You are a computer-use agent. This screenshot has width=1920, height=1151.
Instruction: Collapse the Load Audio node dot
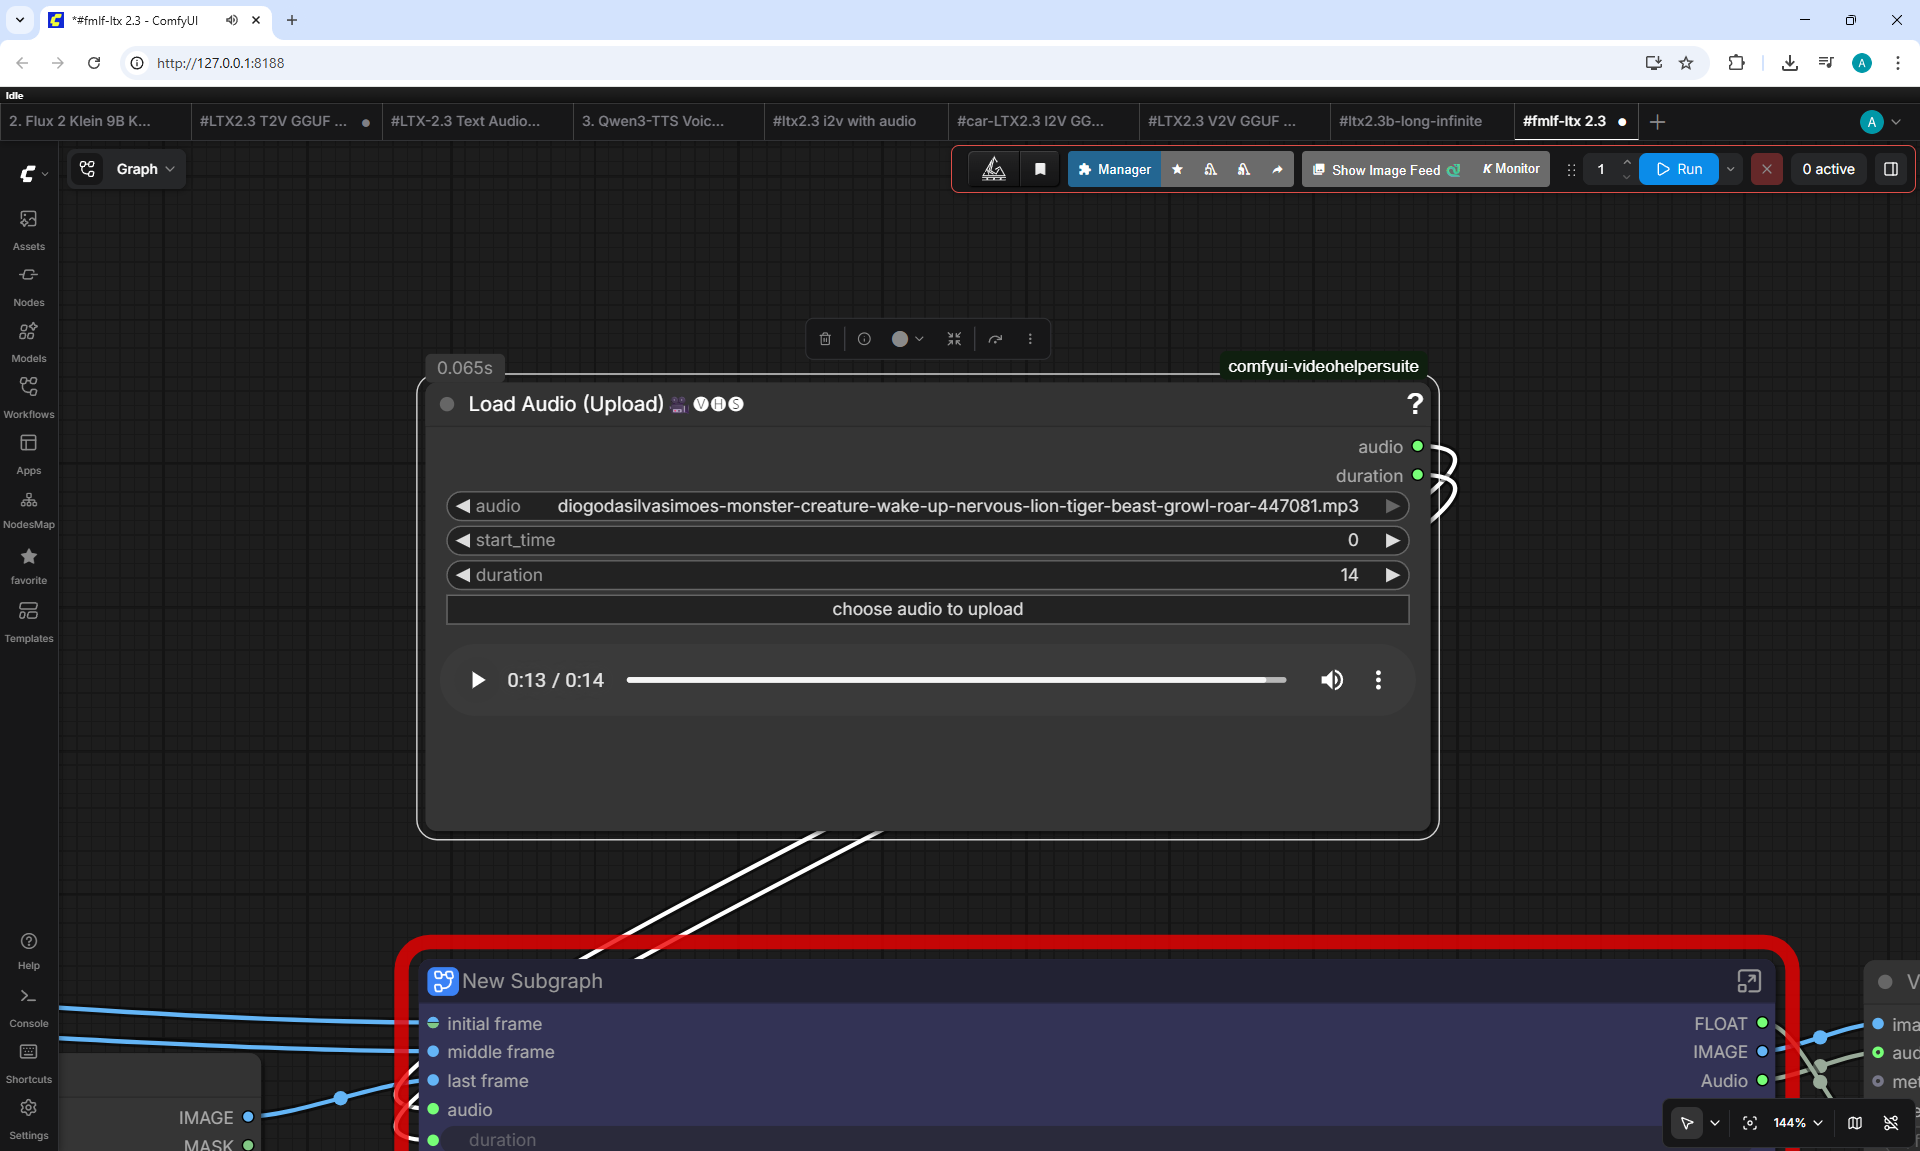click(447, 404)
